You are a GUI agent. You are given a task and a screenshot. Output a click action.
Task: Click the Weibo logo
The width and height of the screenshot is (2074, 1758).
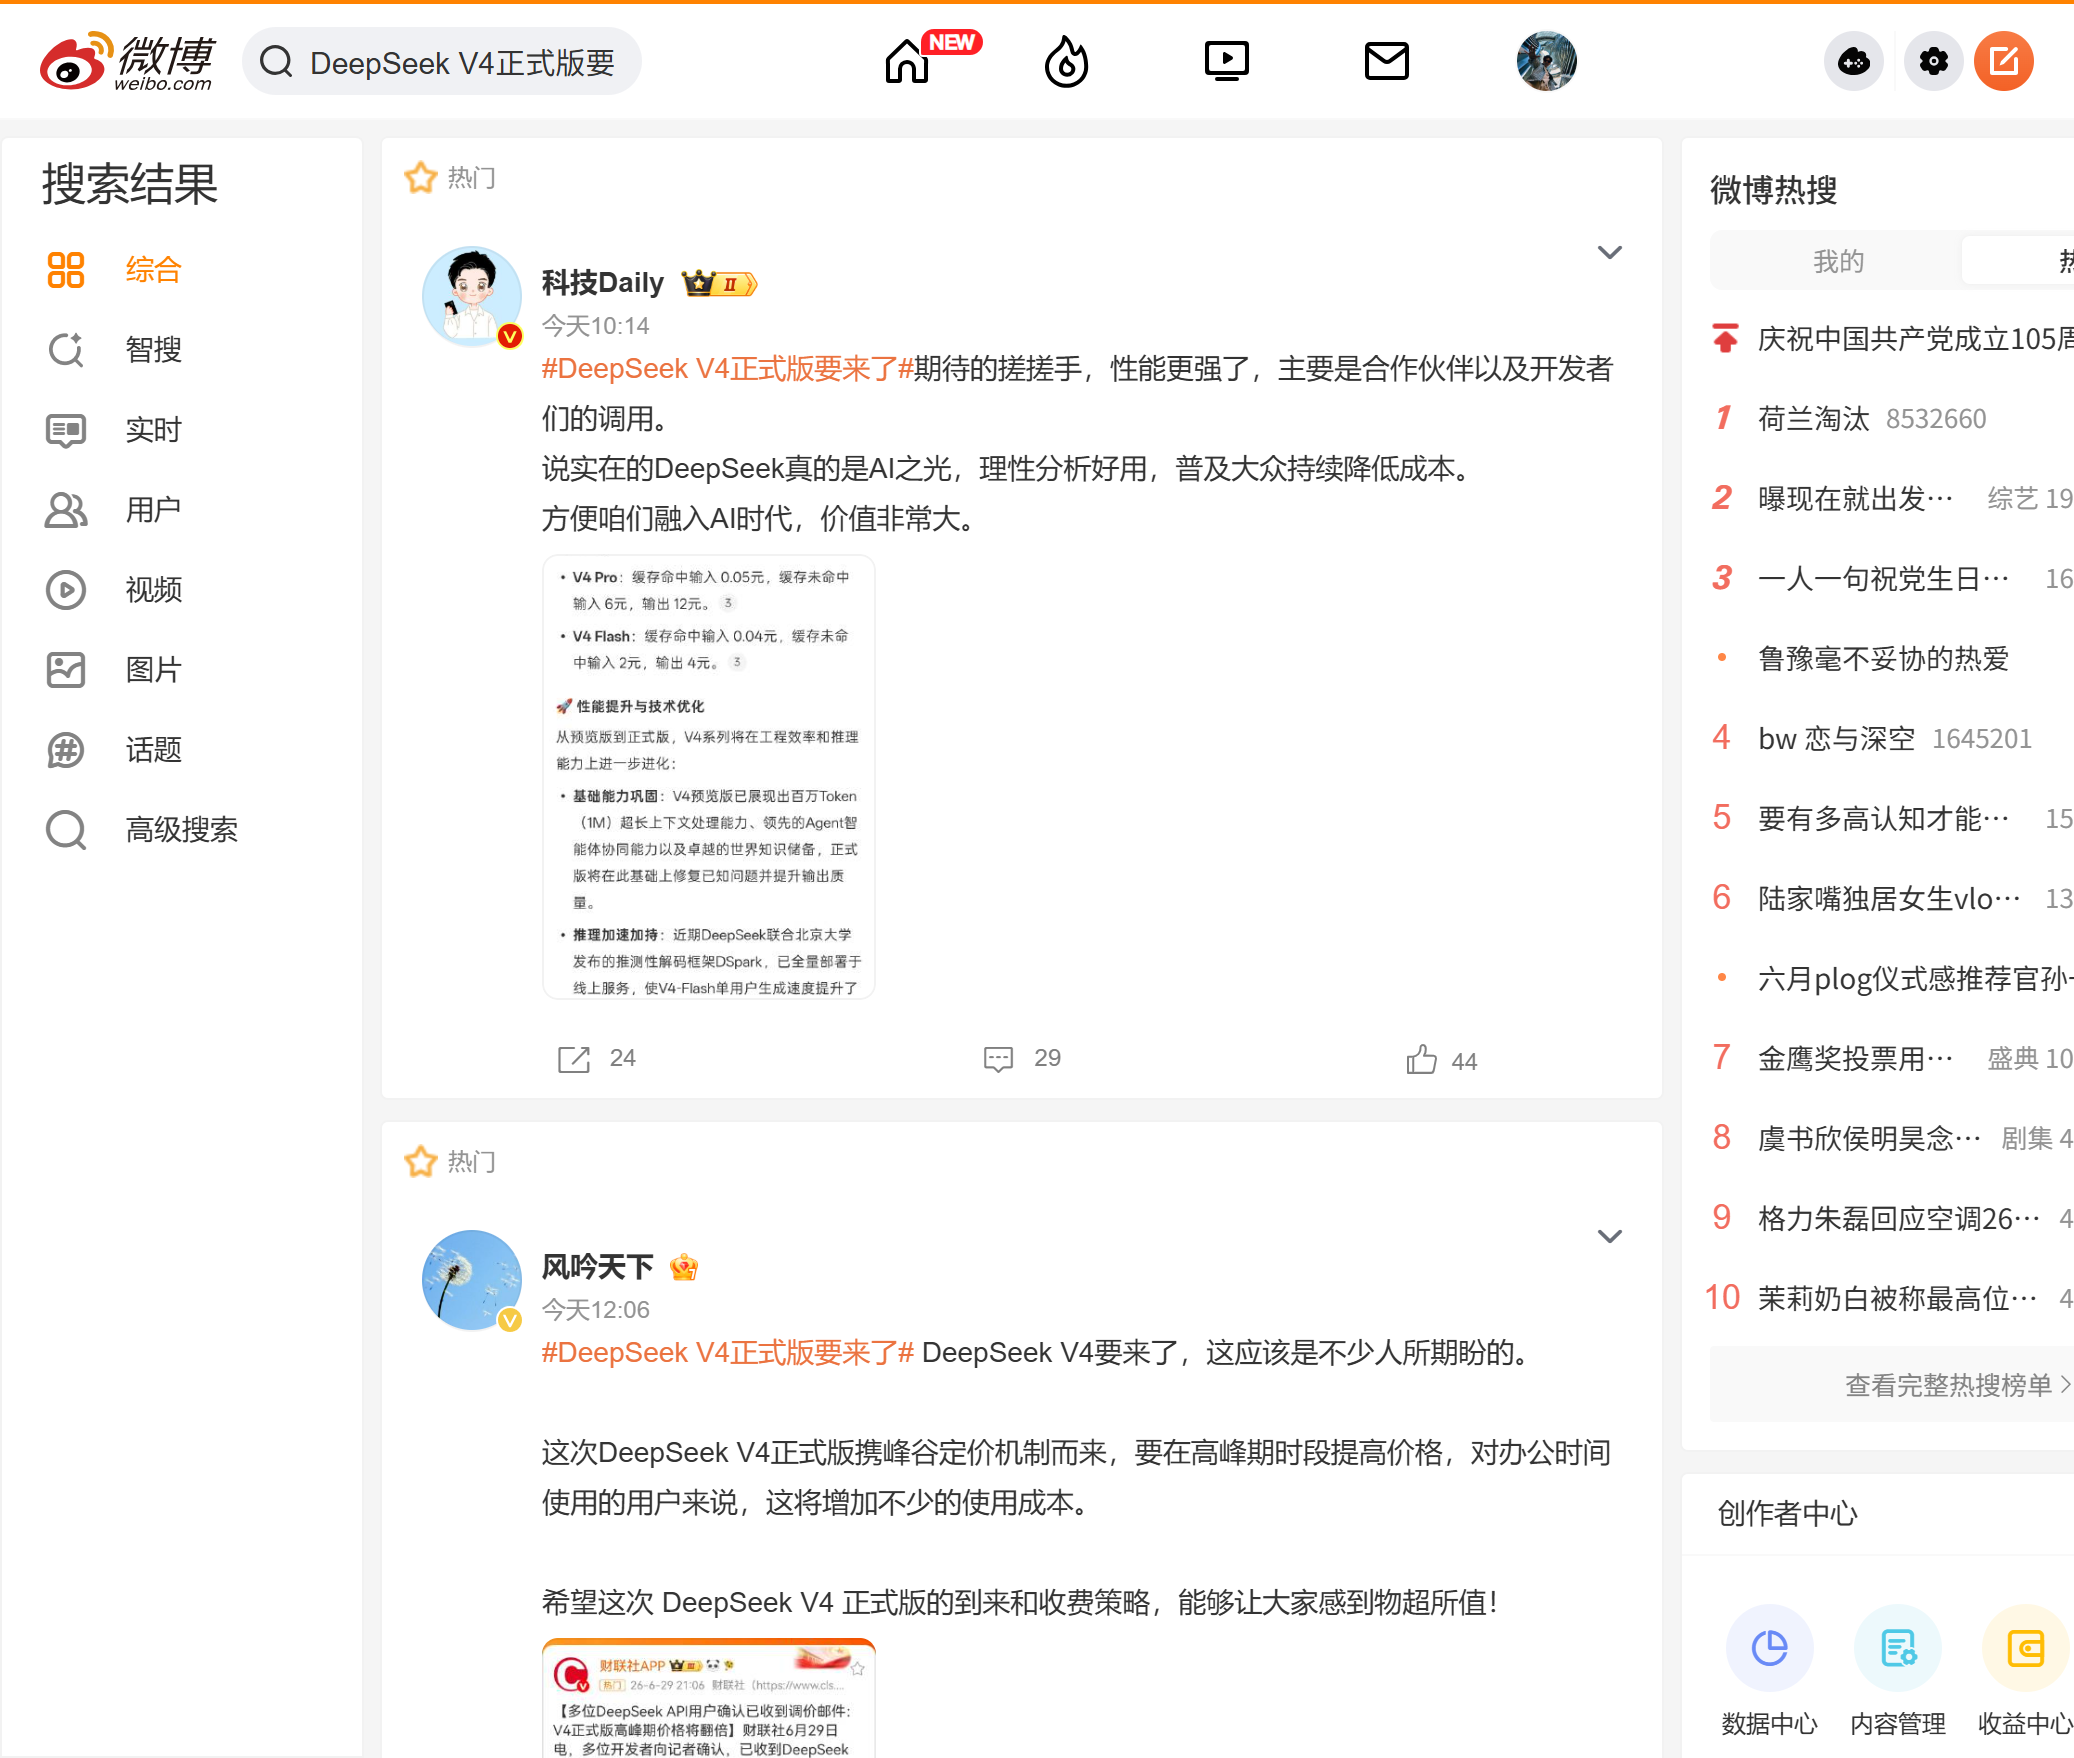point(127,62)
